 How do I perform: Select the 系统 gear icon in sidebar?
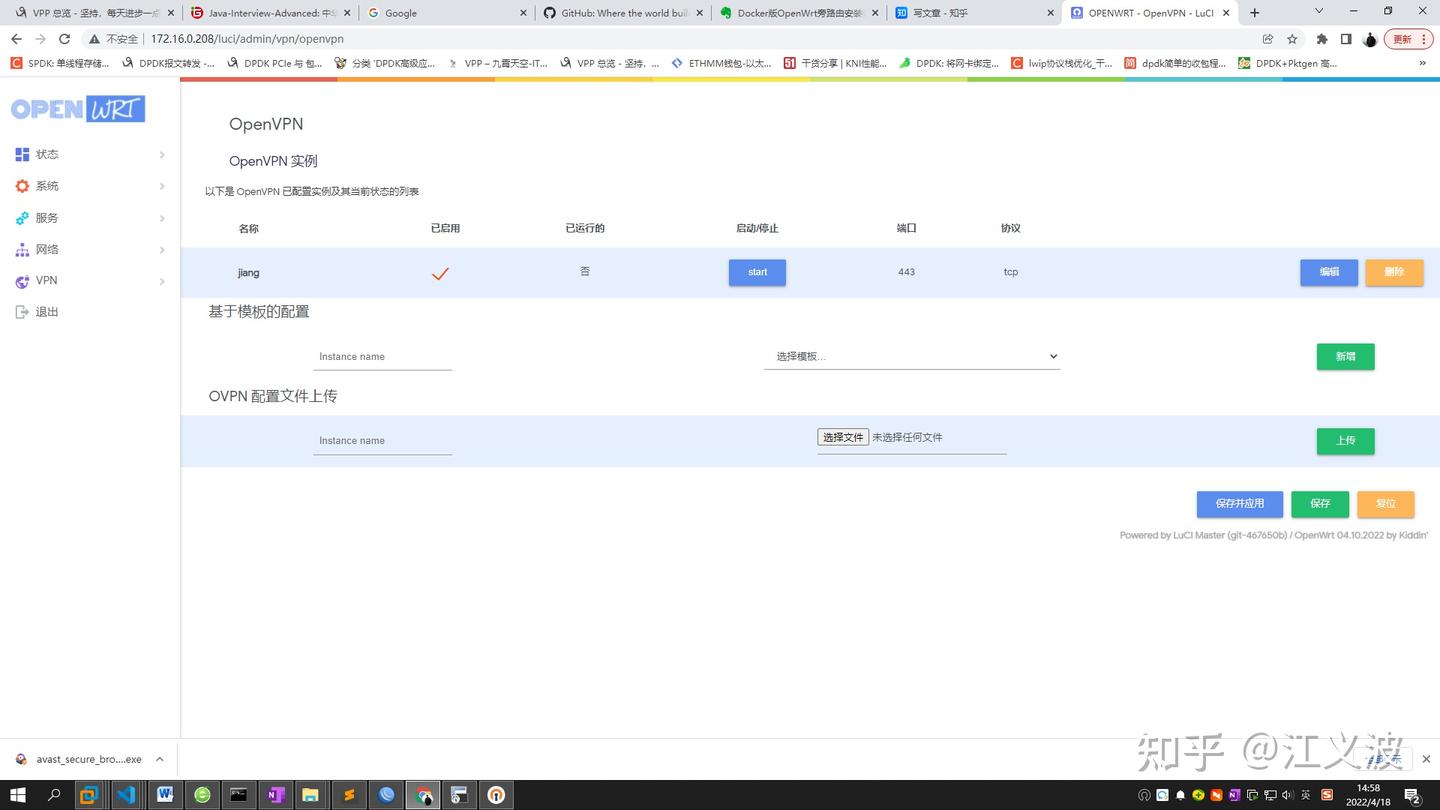click(22, 186)
